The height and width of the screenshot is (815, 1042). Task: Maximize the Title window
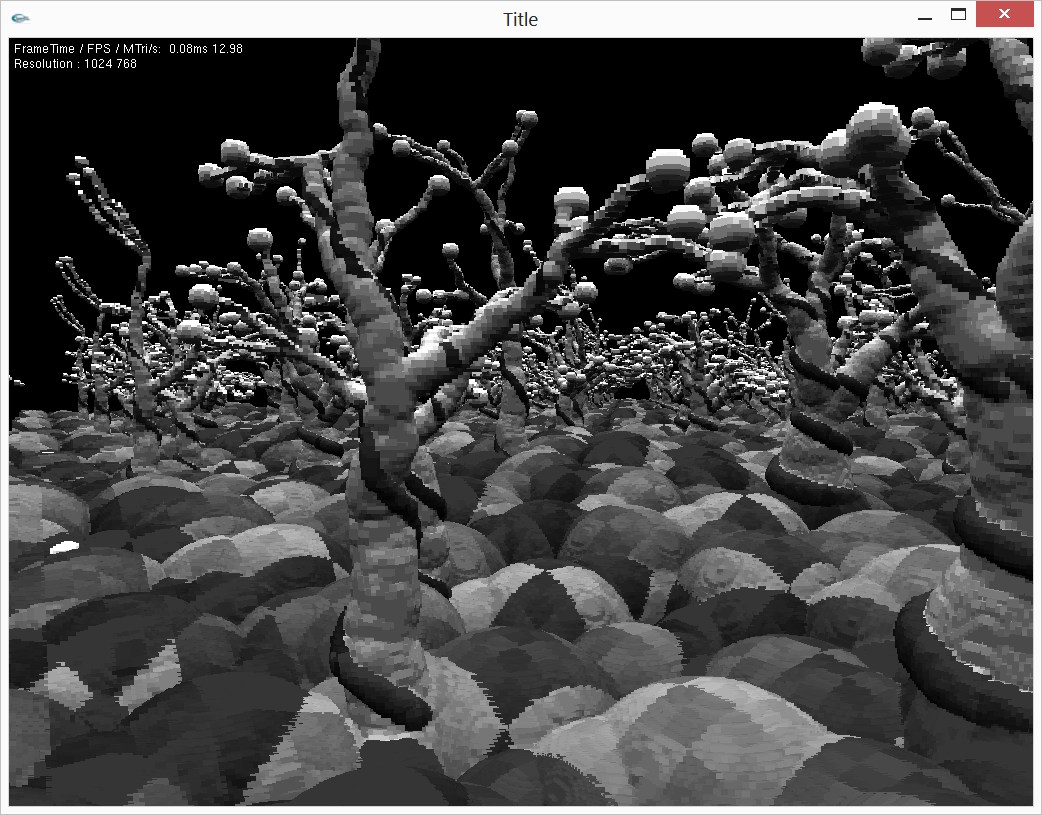(958, 15)
